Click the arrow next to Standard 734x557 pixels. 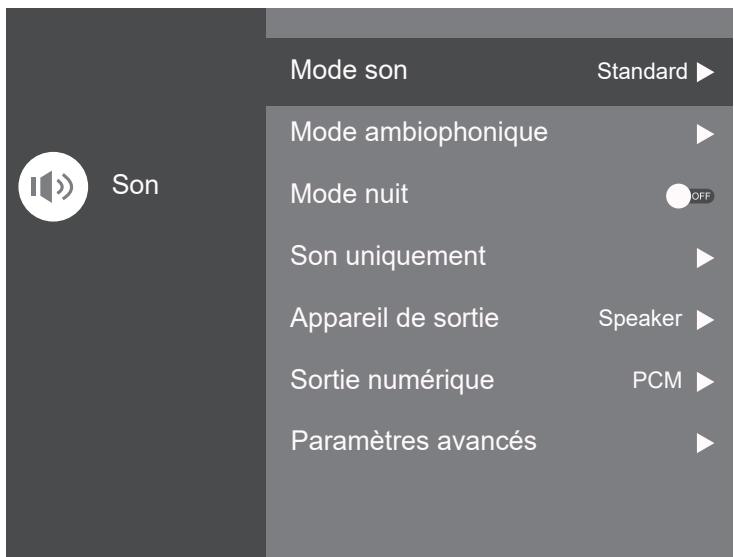click(x=705, y=72)
